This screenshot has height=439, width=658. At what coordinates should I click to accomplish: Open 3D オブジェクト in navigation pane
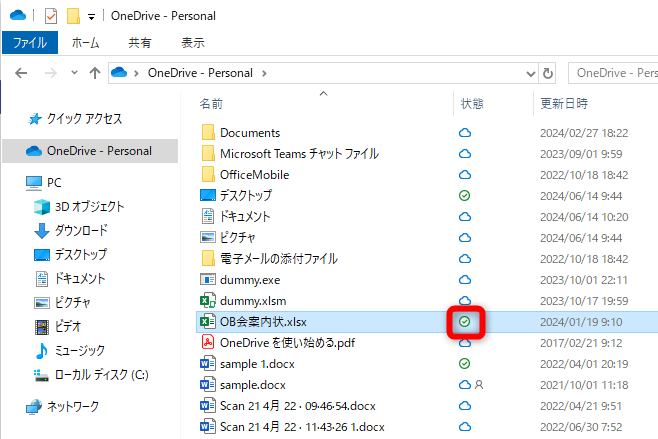(x=89, y=206)
